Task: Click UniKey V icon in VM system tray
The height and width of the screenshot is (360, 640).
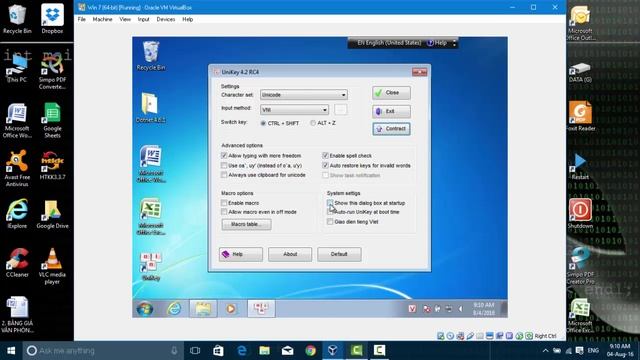Action: [412, 309]
